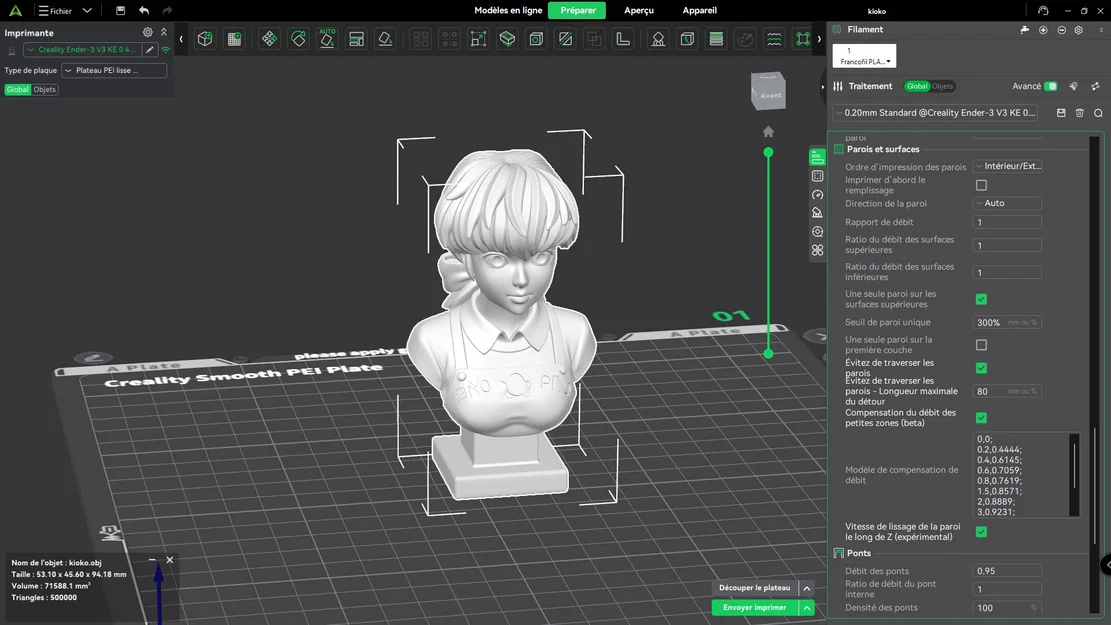
Task: Show more toolbar tools with the right arrow
Action: 819,39
